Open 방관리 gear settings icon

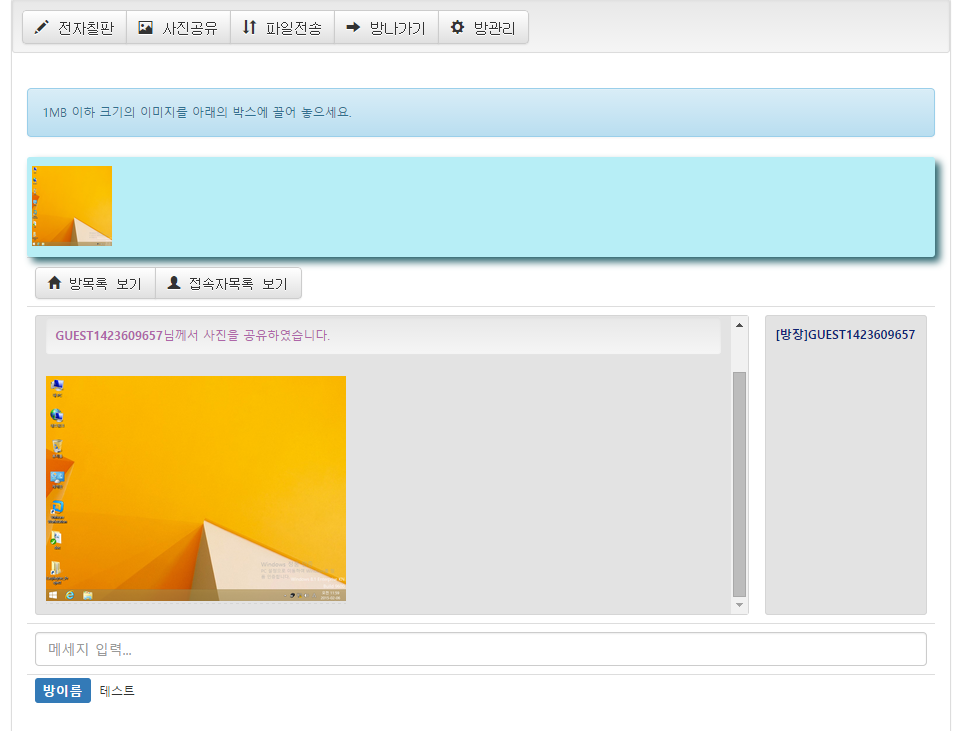(458, 28)
